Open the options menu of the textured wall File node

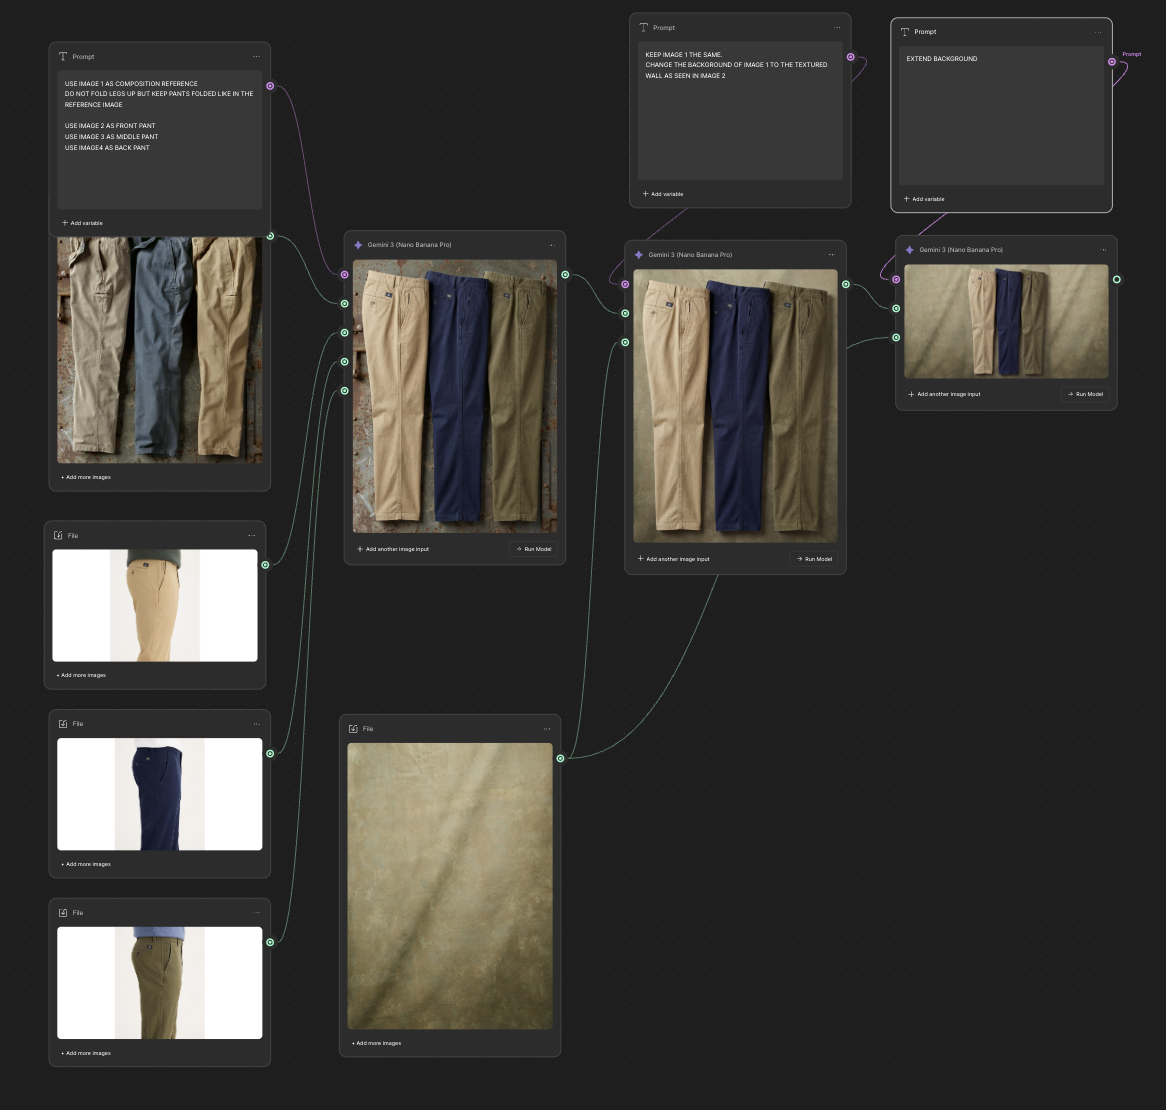(547, 729)
